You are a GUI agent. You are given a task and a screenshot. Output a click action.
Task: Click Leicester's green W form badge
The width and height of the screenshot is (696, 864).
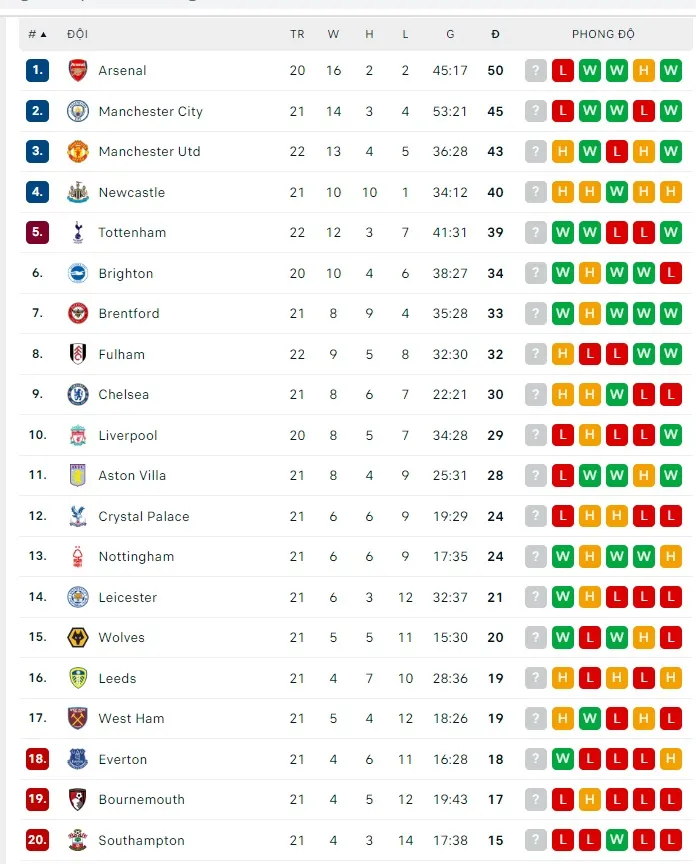point(563,597)
